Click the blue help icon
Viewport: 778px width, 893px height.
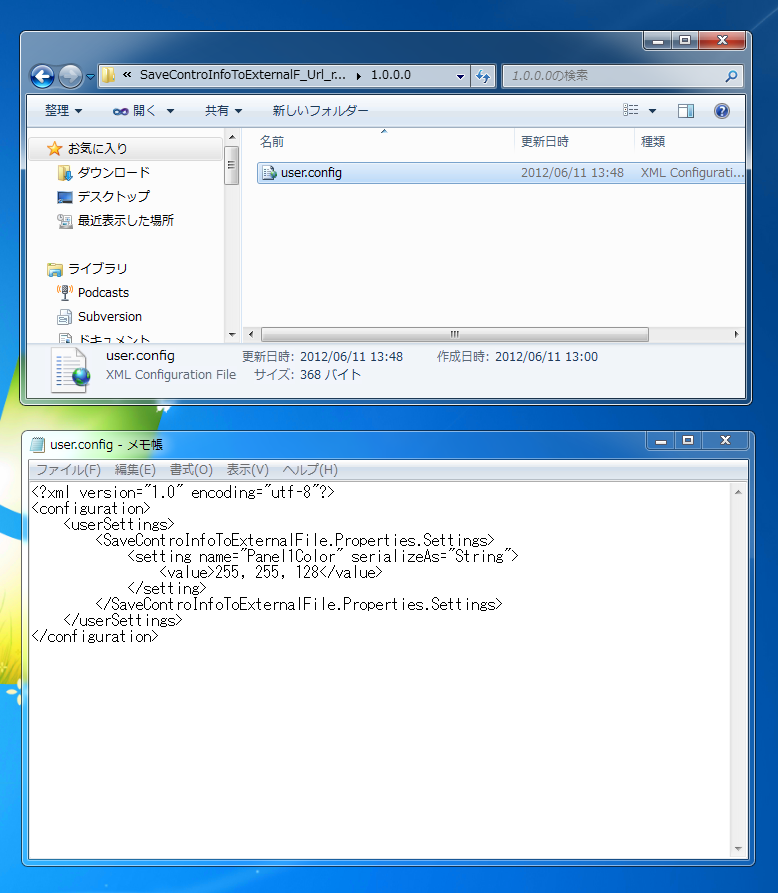[722, 110]
